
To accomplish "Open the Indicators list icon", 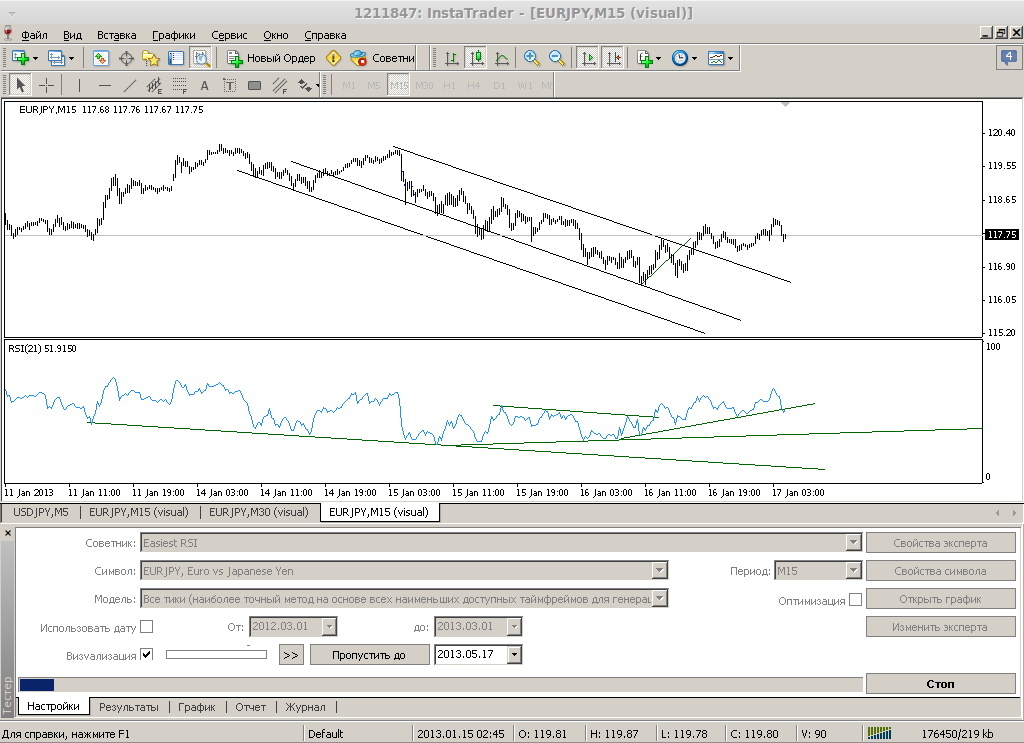I will 645,58.
